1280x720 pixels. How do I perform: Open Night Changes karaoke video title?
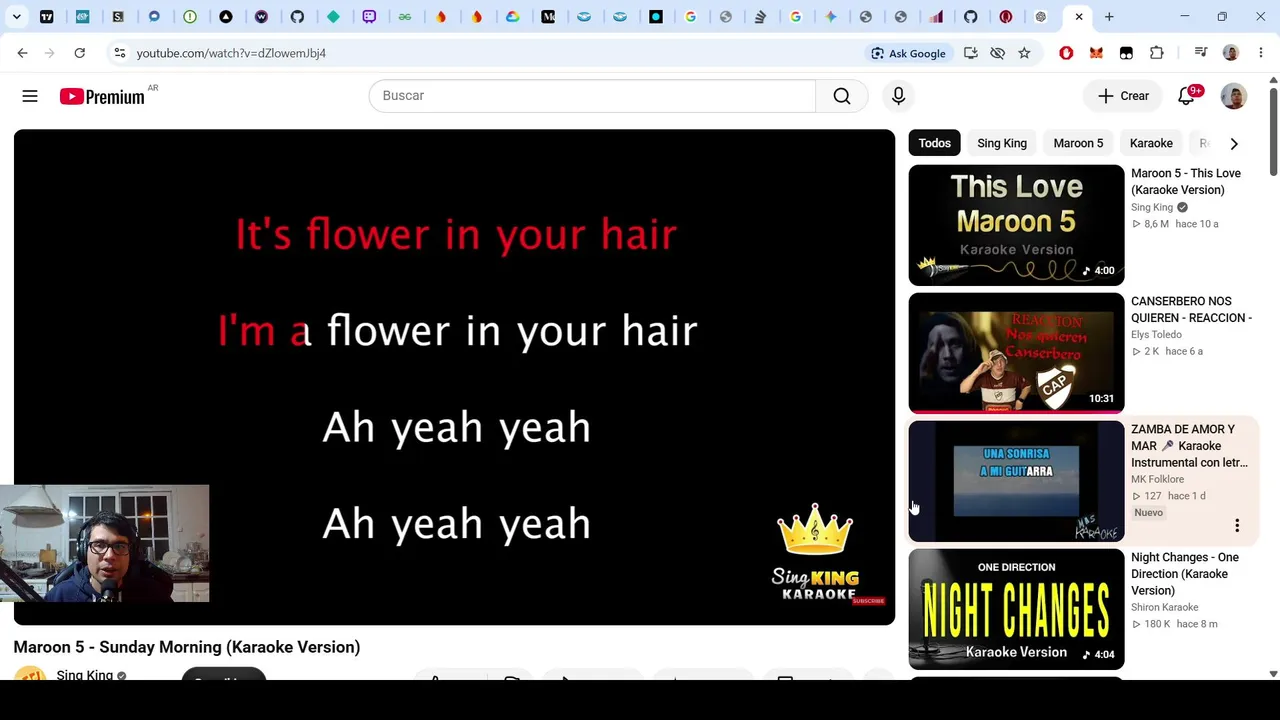(1185, 574)
